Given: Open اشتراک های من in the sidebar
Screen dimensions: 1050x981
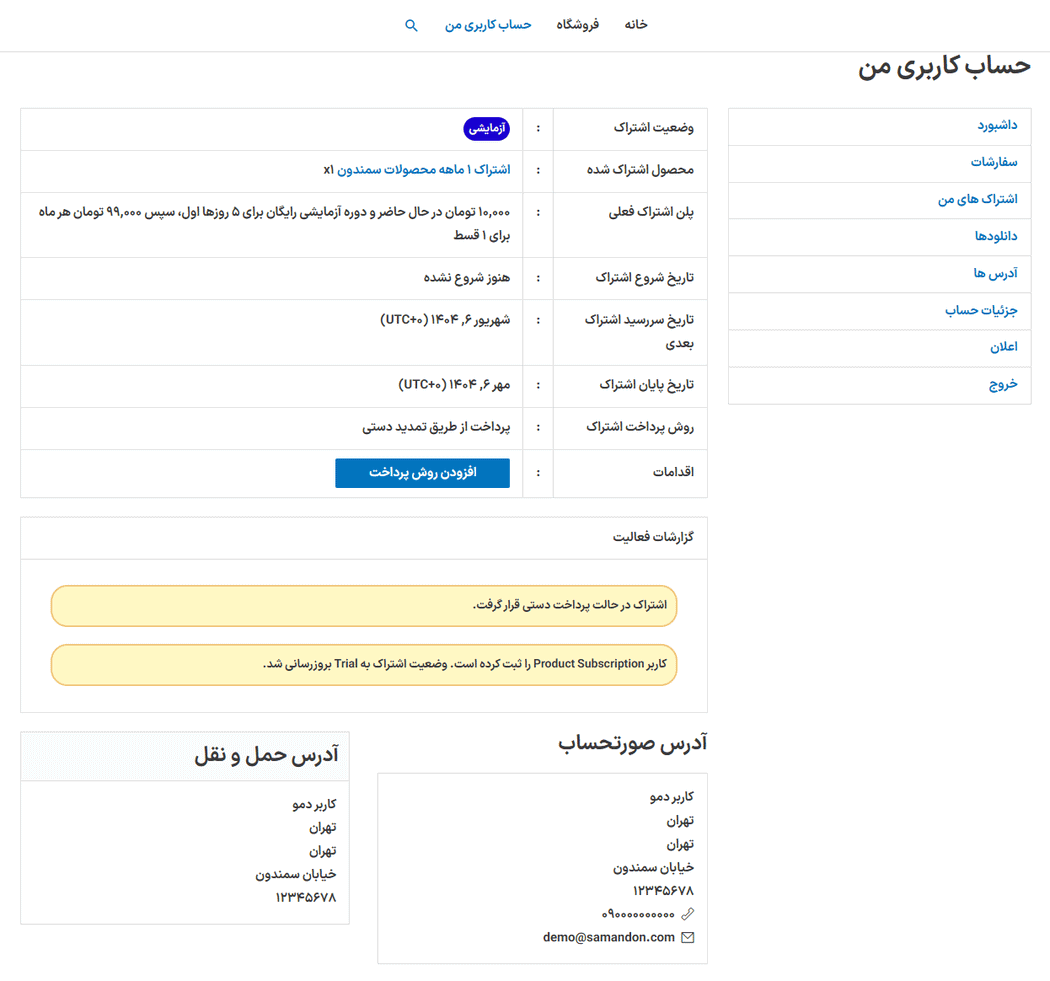Looking at the screenshot, I should (x=977, y=199).
